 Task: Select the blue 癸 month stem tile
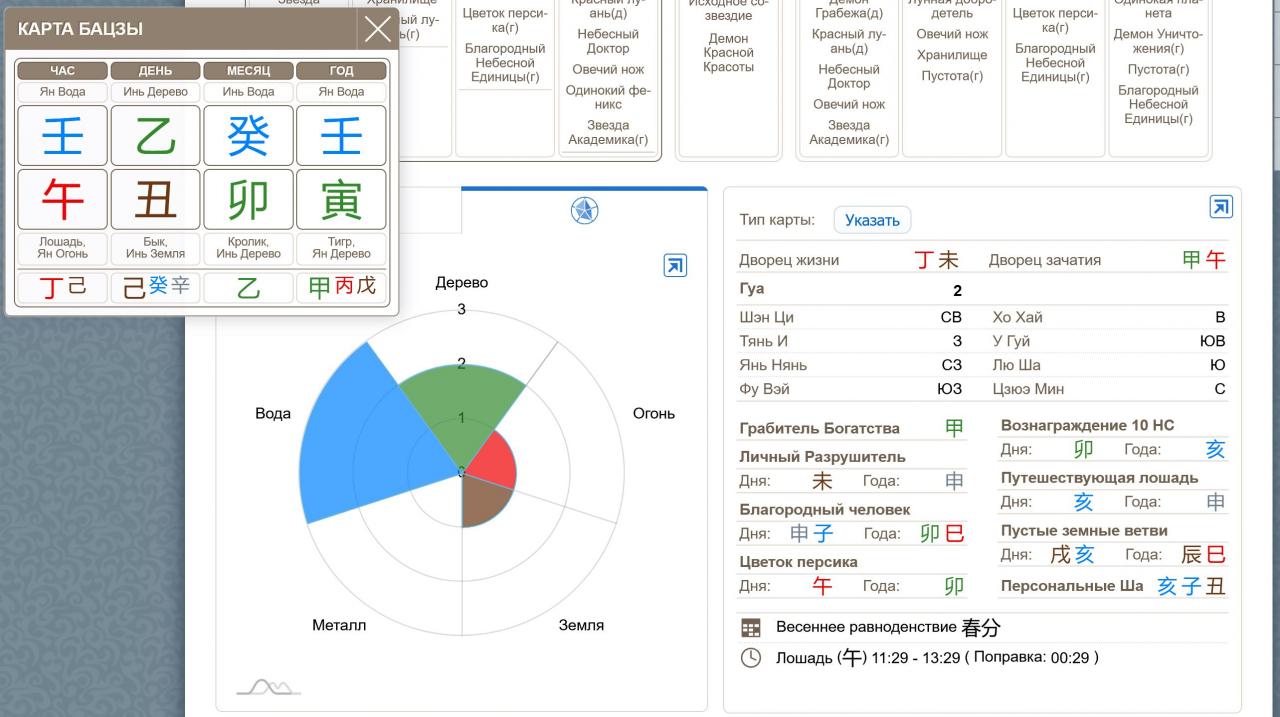248,135
